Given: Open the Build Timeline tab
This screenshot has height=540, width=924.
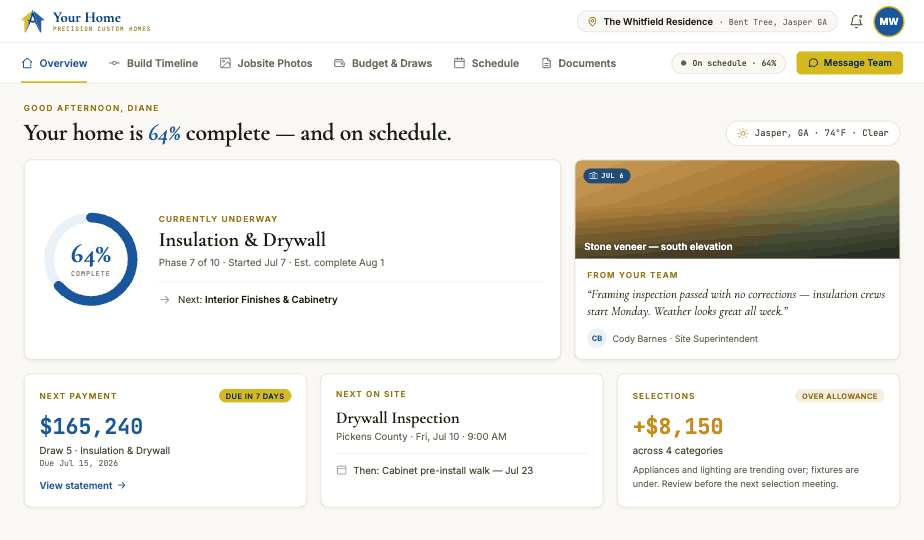Looking at the screenshot, I should click(x=153, y=63).
